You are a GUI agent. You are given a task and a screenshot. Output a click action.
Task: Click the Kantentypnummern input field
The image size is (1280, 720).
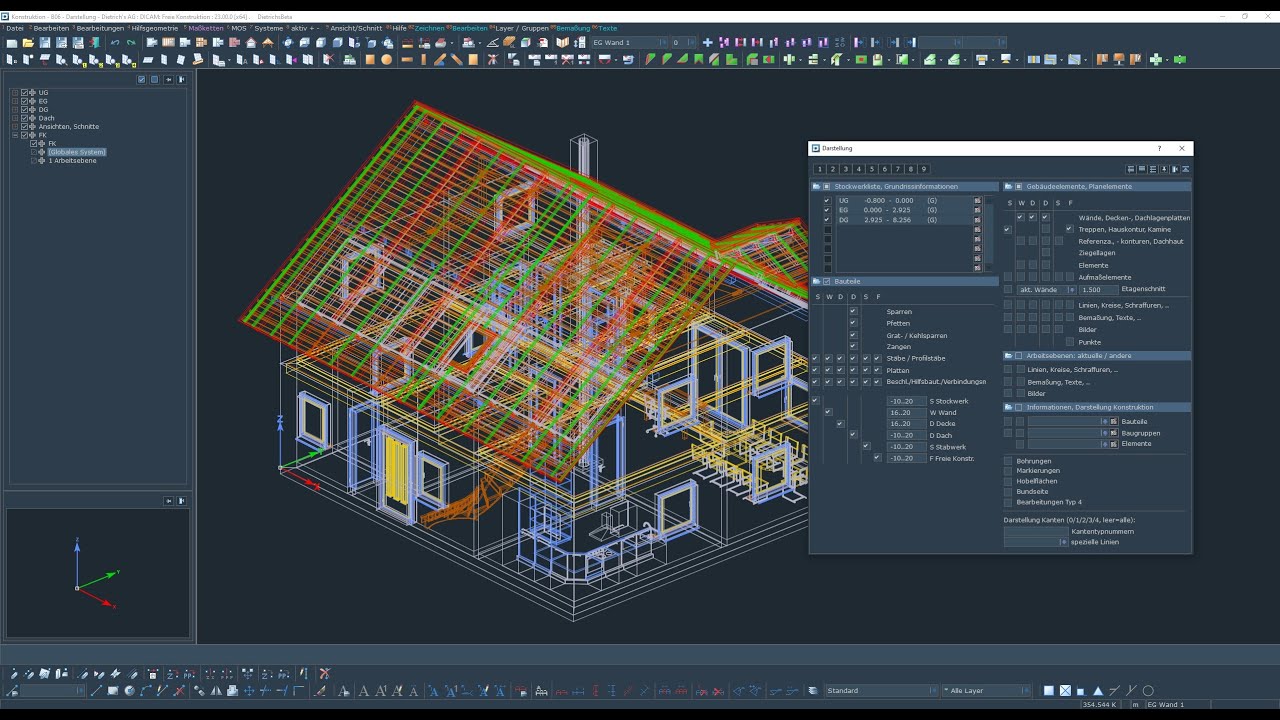click(1036, 531)
